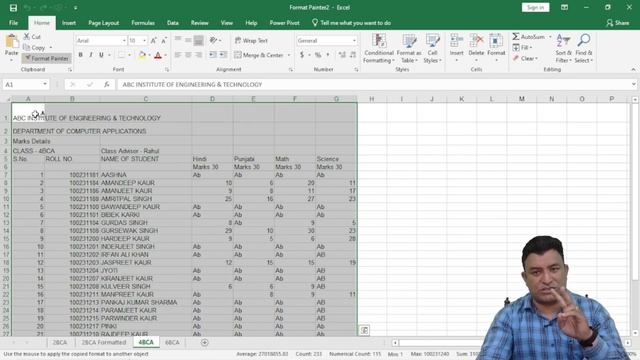The height and width of the screenshot is (360, 640).
Task: Open the 6BCA sheet tab
Action: click(172, 342)
